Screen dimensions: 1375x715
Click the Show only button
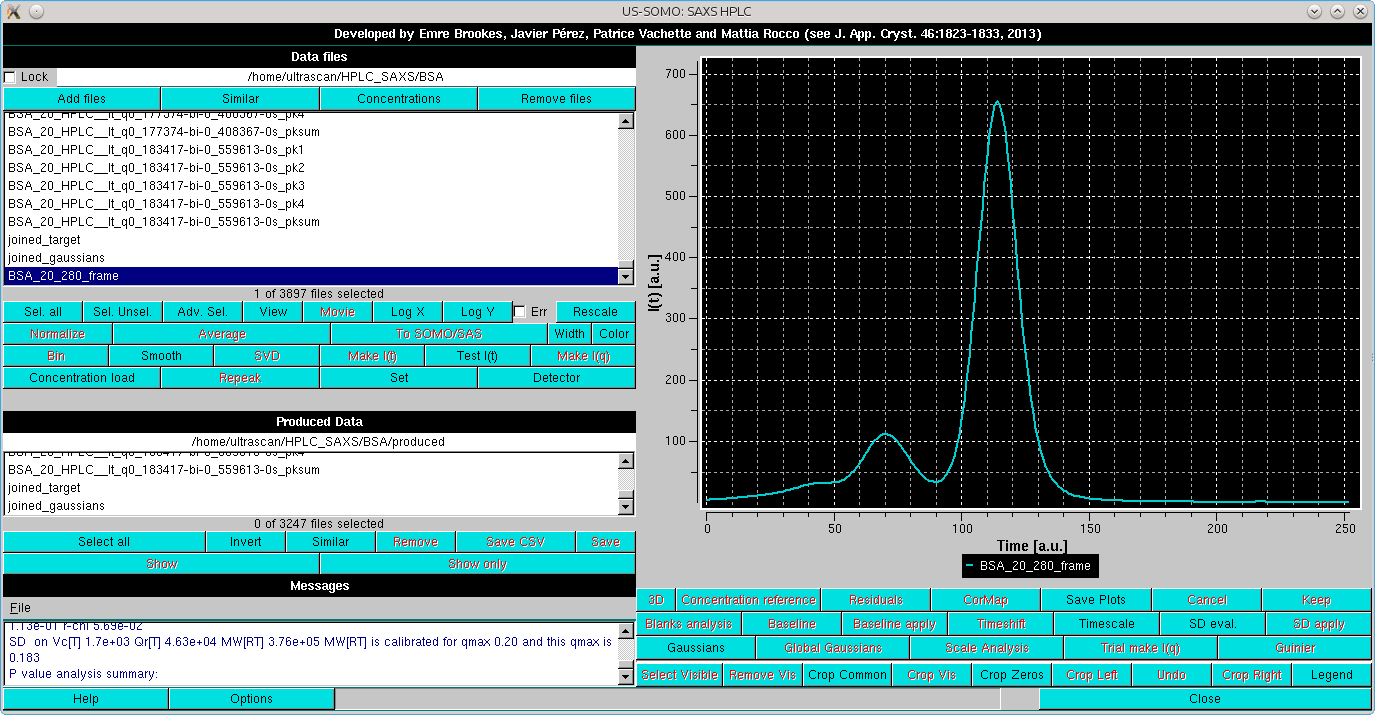point(477,564)
